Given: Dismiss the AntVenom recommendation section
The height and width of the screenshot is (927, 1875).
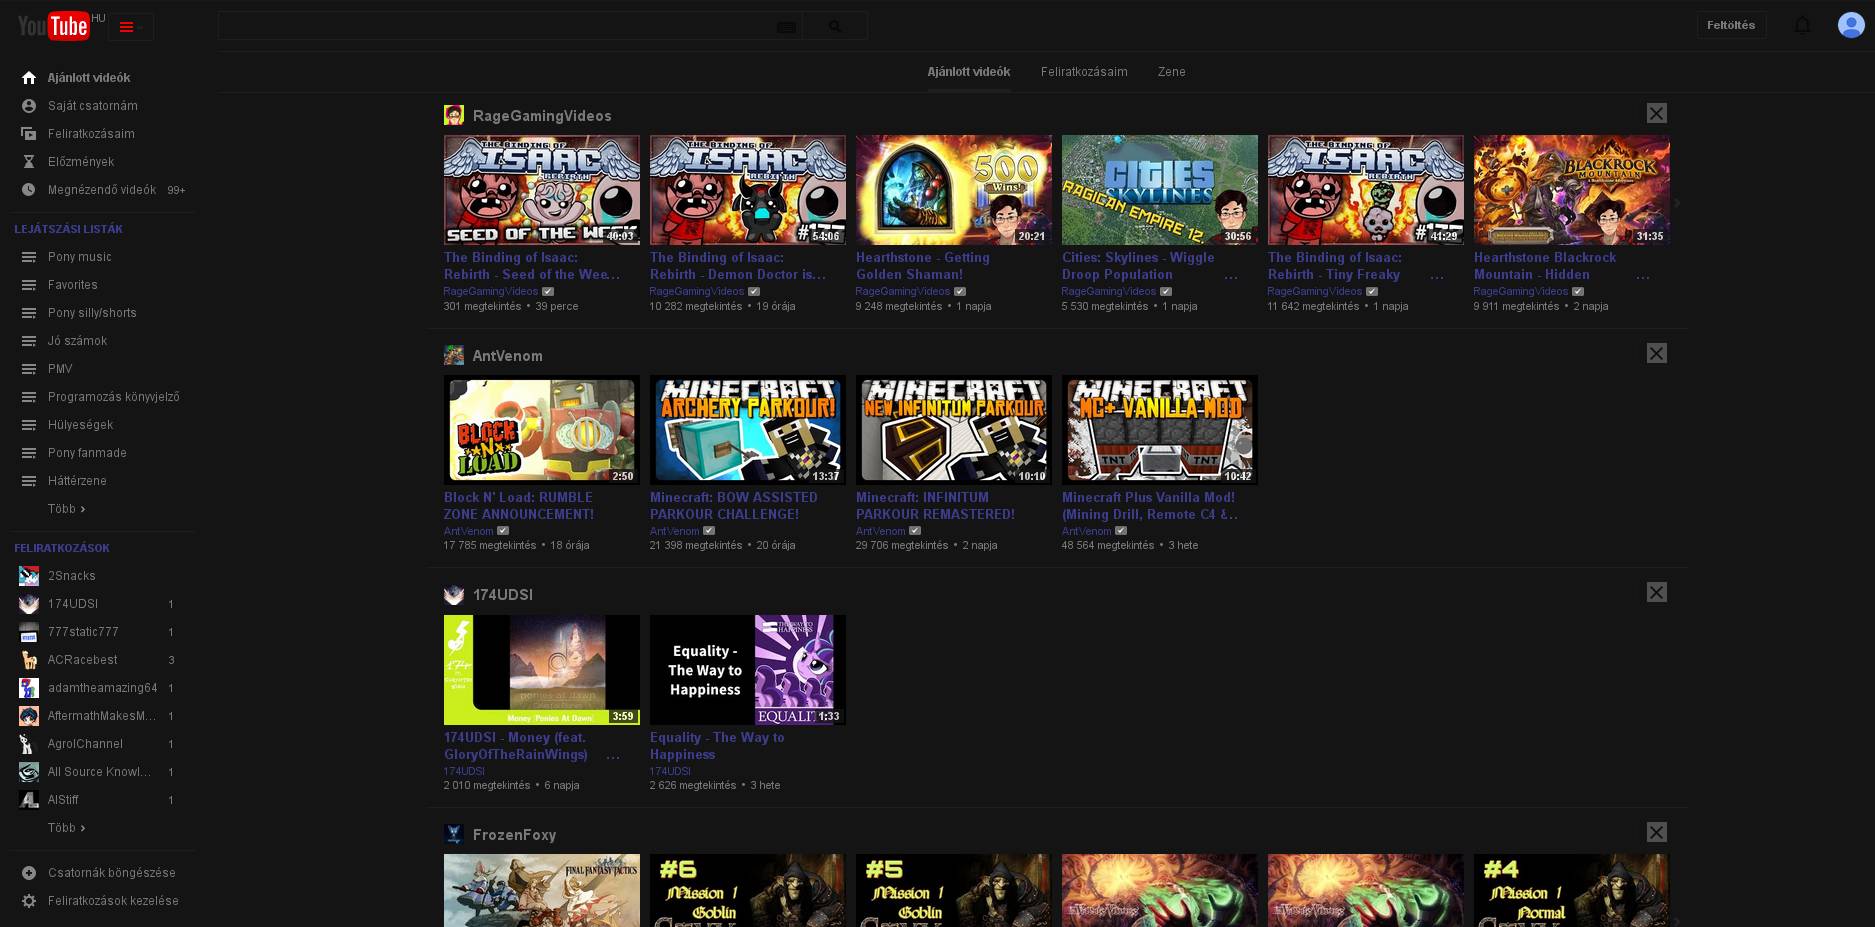Looking at the screenshot, I should [x=1657, y=353].
